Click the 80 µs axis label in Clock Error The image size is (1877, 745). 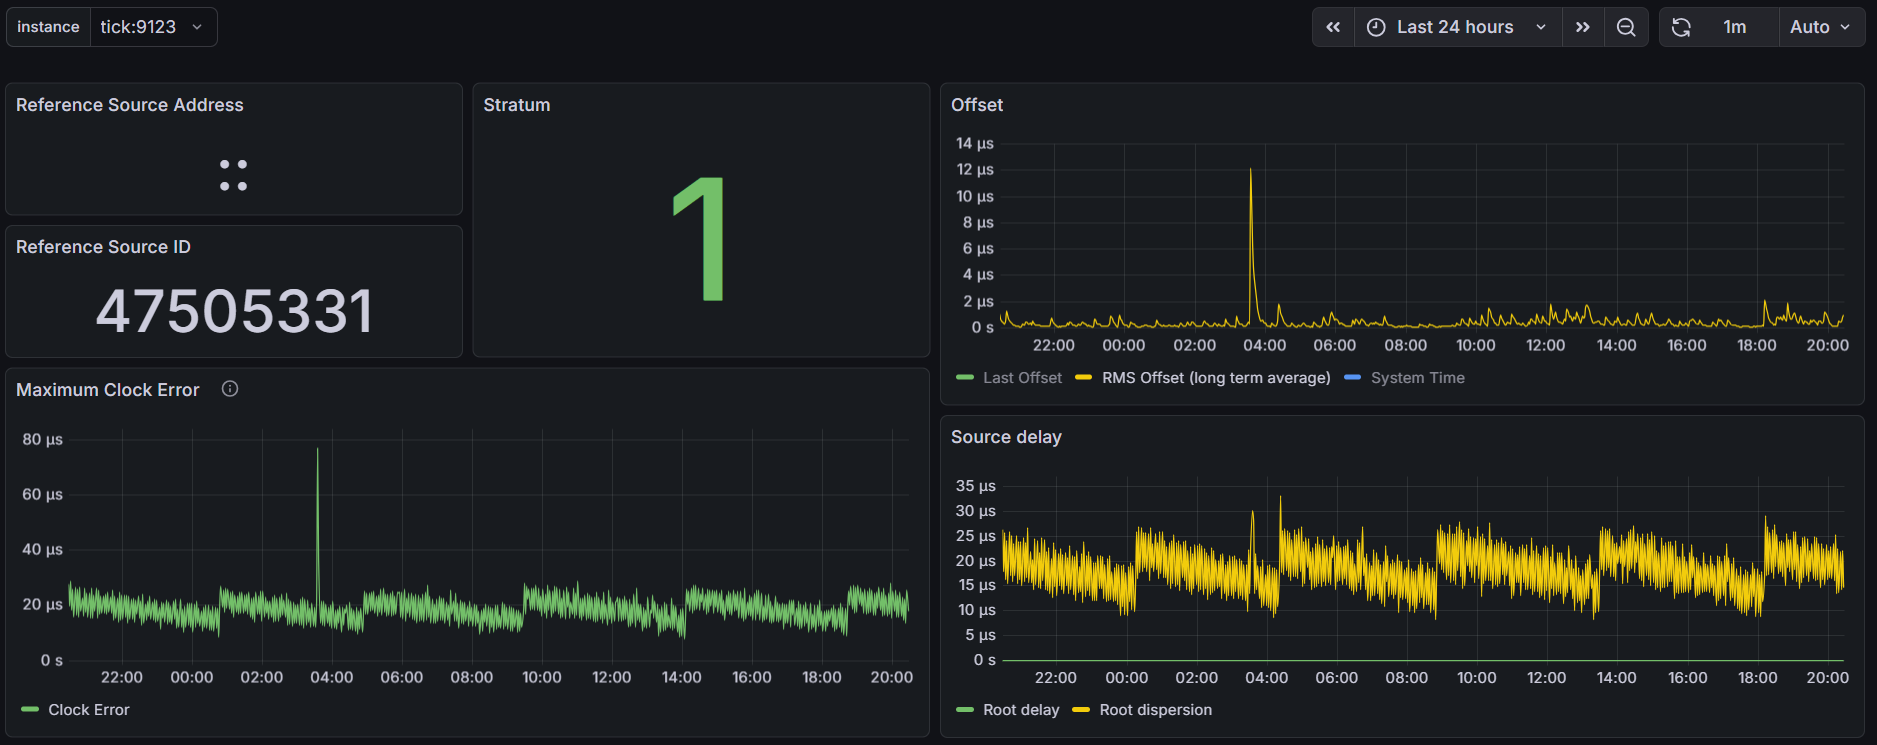[x=42, y=439]
